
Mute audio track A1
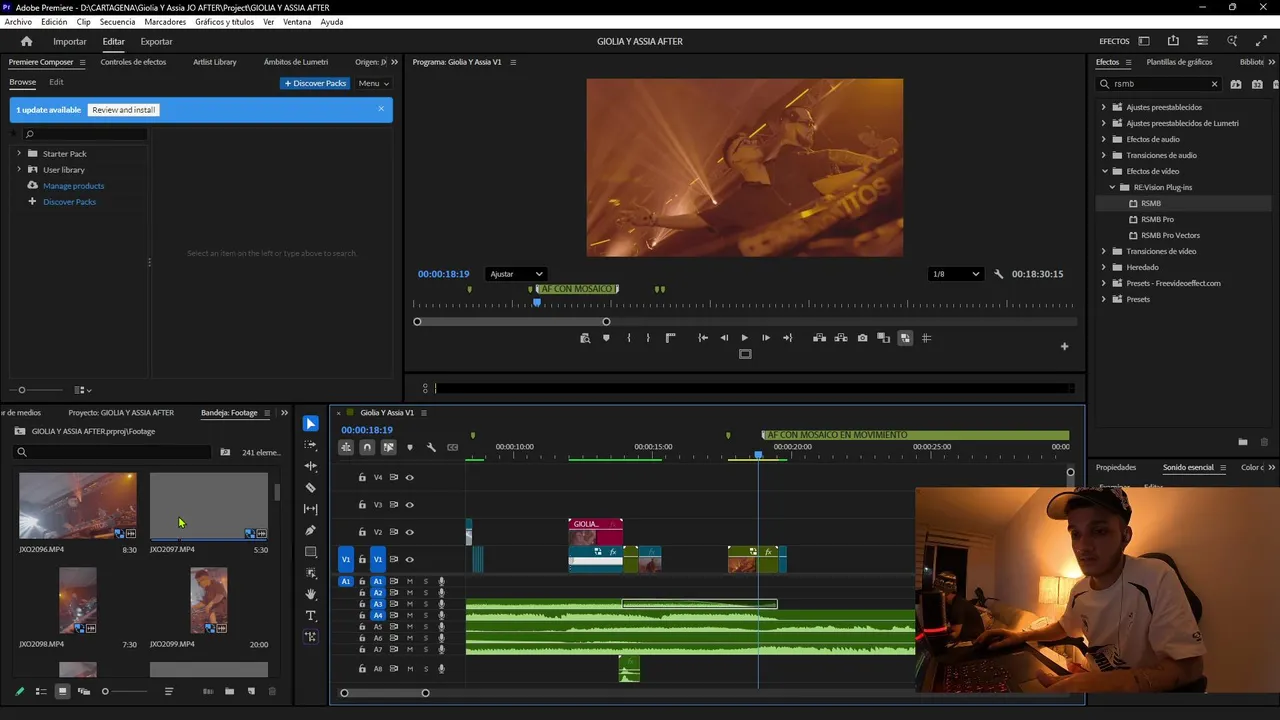(x=409, y=581)
